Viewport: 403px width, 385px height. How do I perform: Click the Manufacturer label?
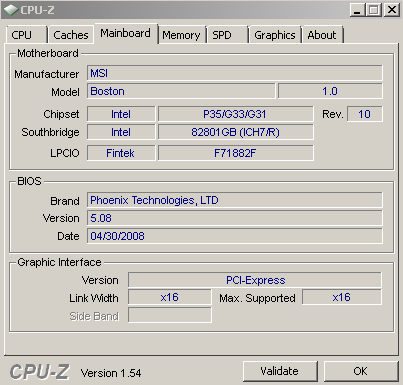[x=47, y=74]
